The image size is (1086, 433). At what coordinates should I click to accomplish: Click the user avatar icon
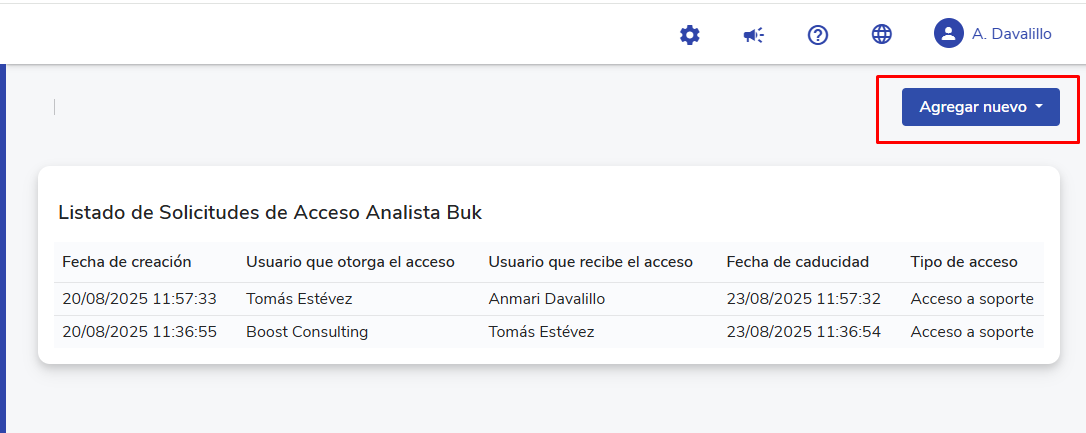click(948, 34)
